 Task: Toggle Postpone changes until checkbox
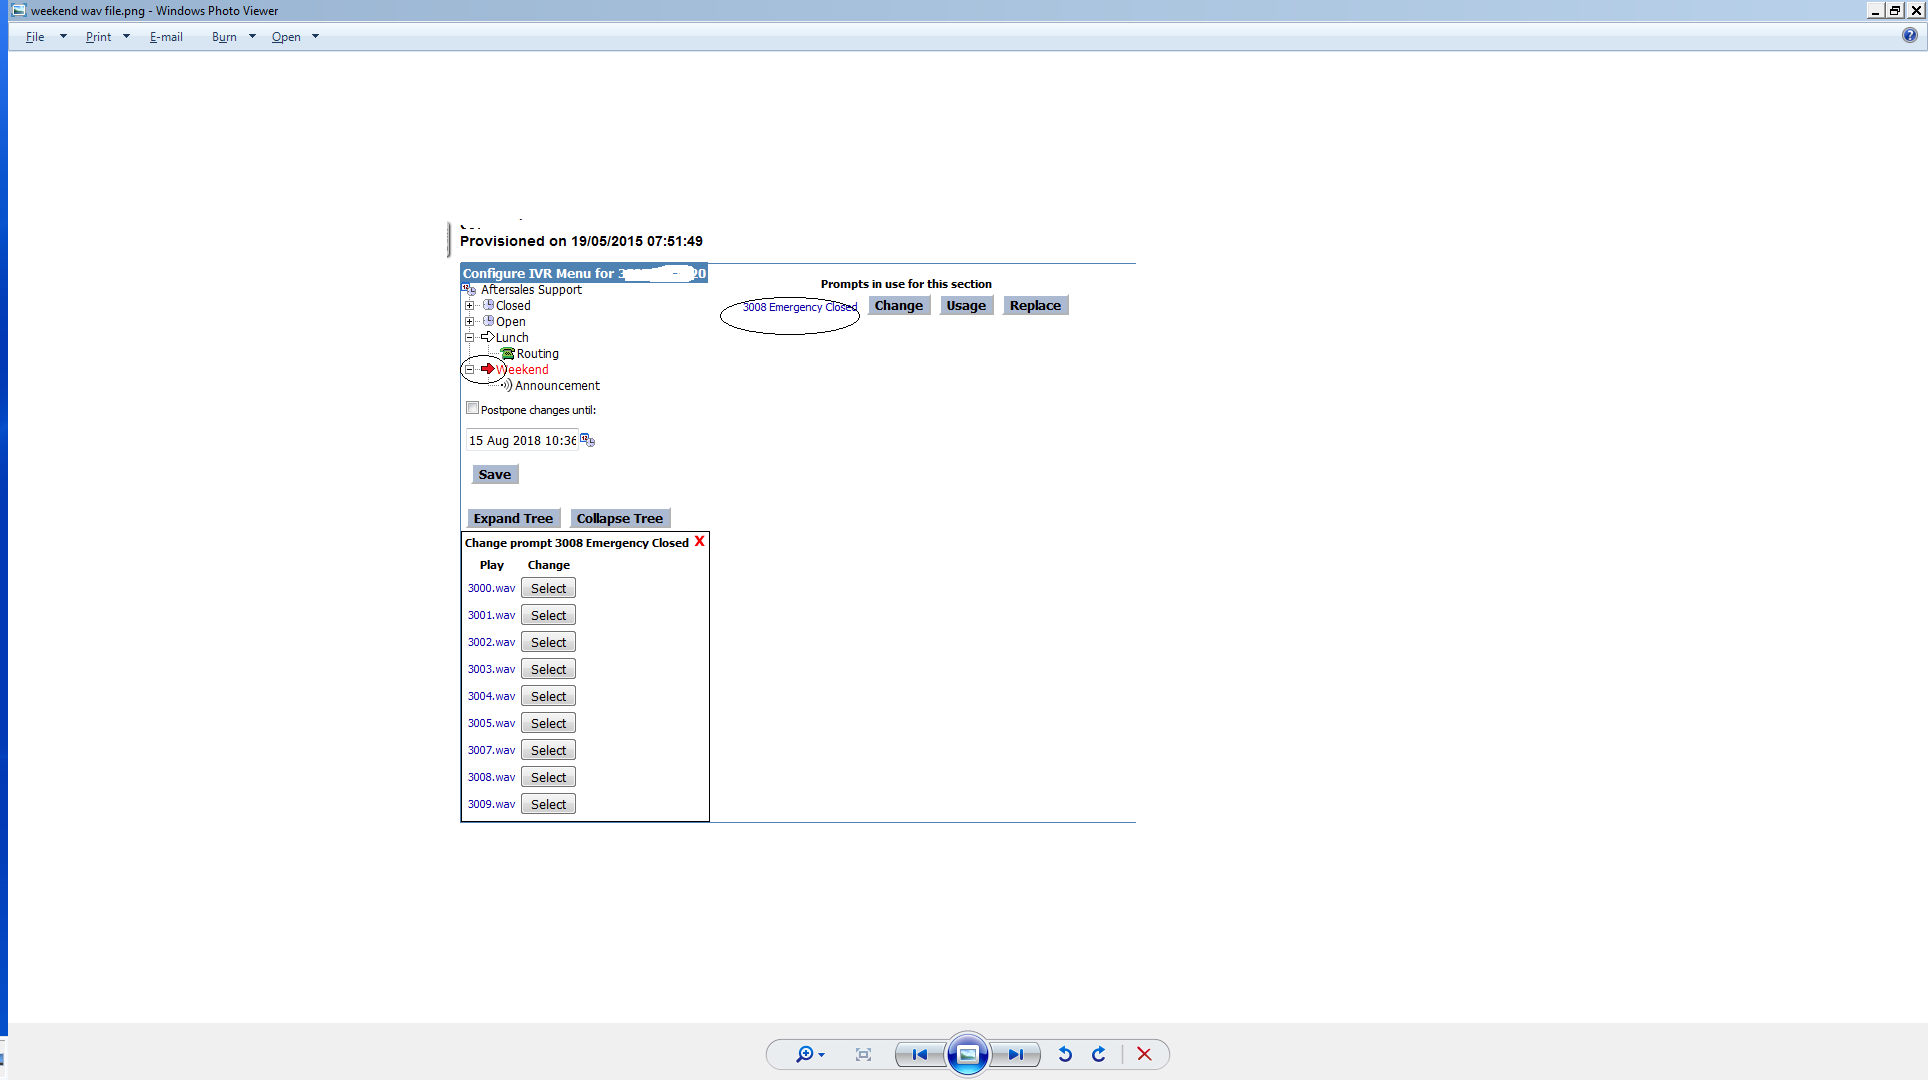[472, 408]
